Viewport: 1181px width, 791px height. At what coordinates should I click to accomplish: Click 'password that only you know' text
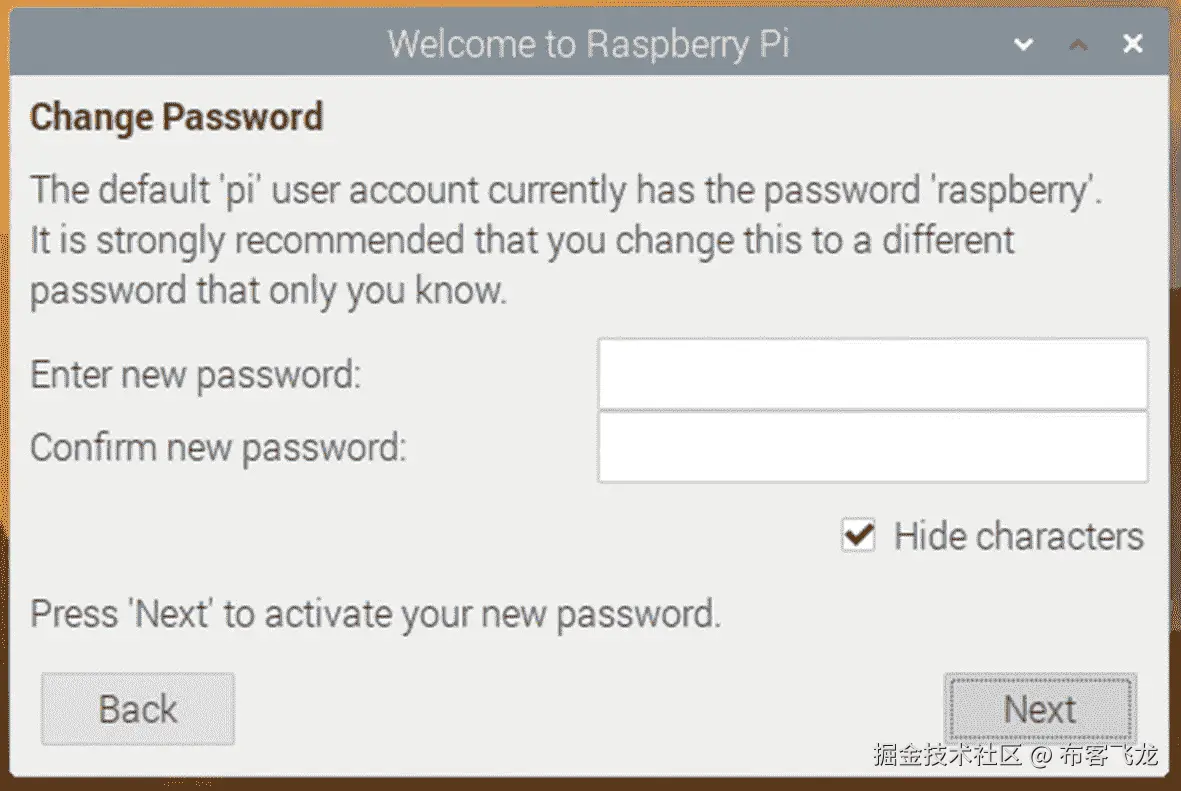[268, 291]
